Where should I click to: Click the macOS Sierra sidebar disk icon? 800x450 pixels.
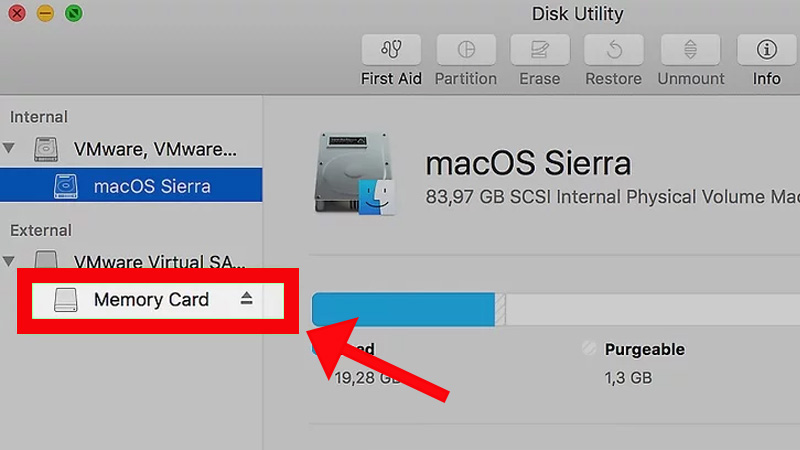66,186
